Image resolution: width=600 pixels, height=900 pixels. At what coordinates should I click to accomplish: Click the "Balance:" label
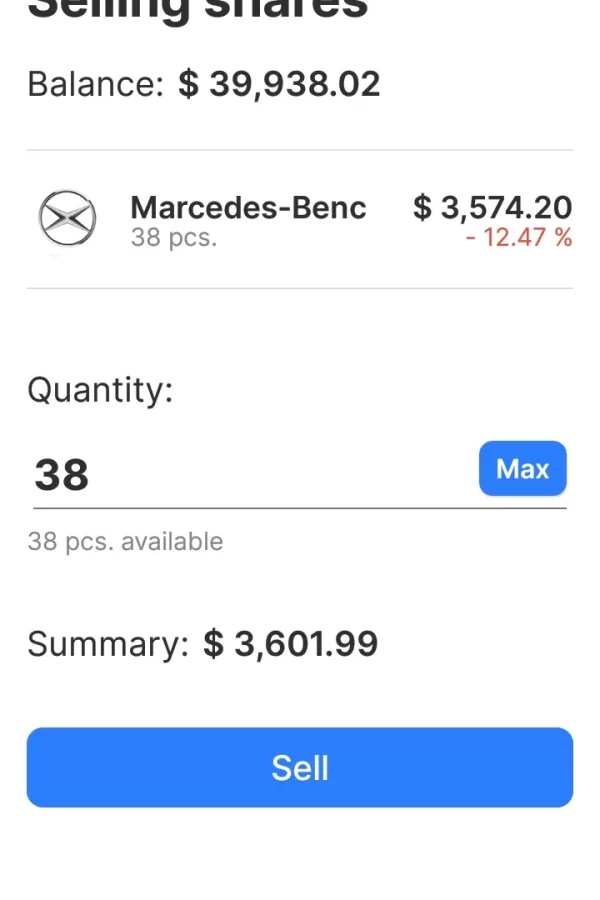coord(95,84)
